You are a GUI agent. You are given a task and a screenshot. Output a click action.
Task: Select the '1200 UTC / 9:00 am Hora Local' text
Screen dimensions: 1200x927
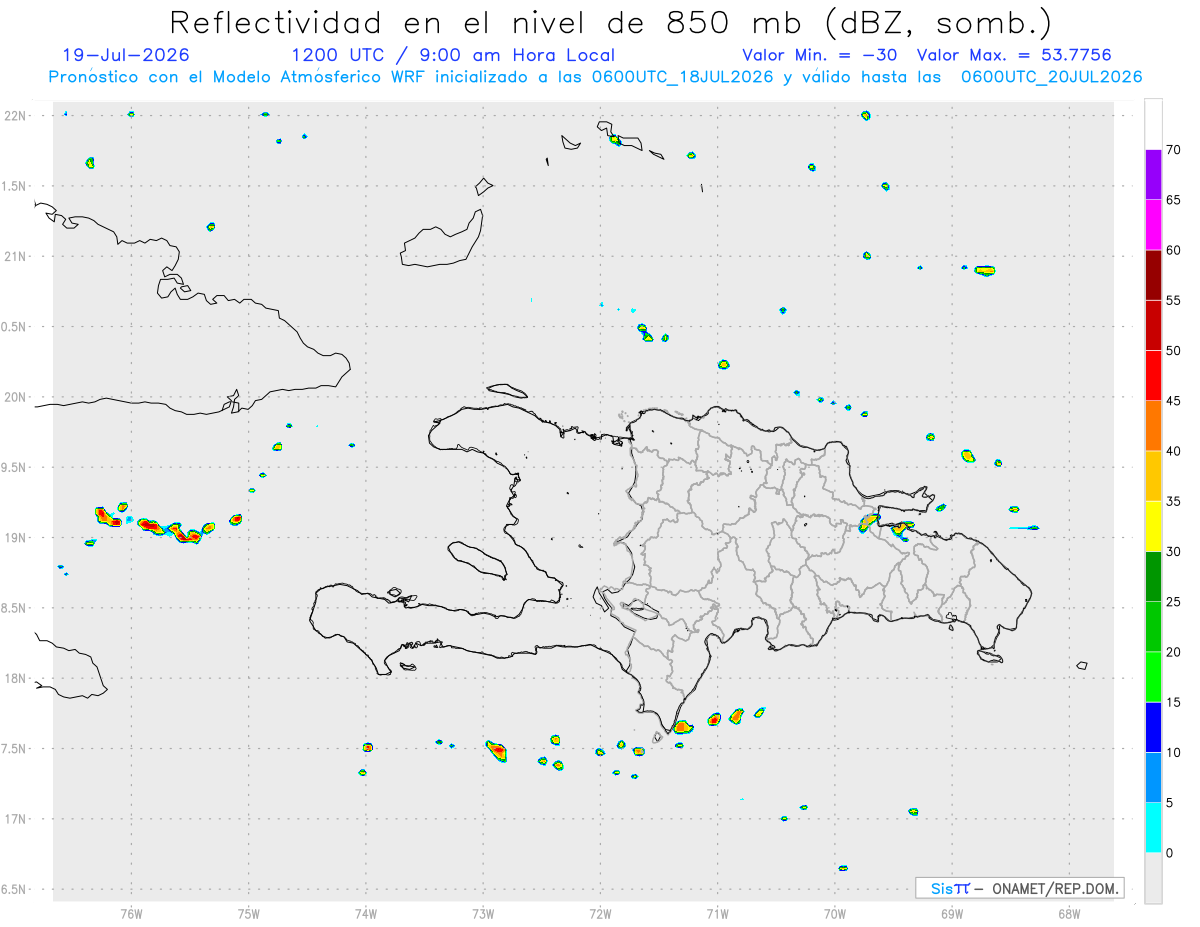pos(453,55)
